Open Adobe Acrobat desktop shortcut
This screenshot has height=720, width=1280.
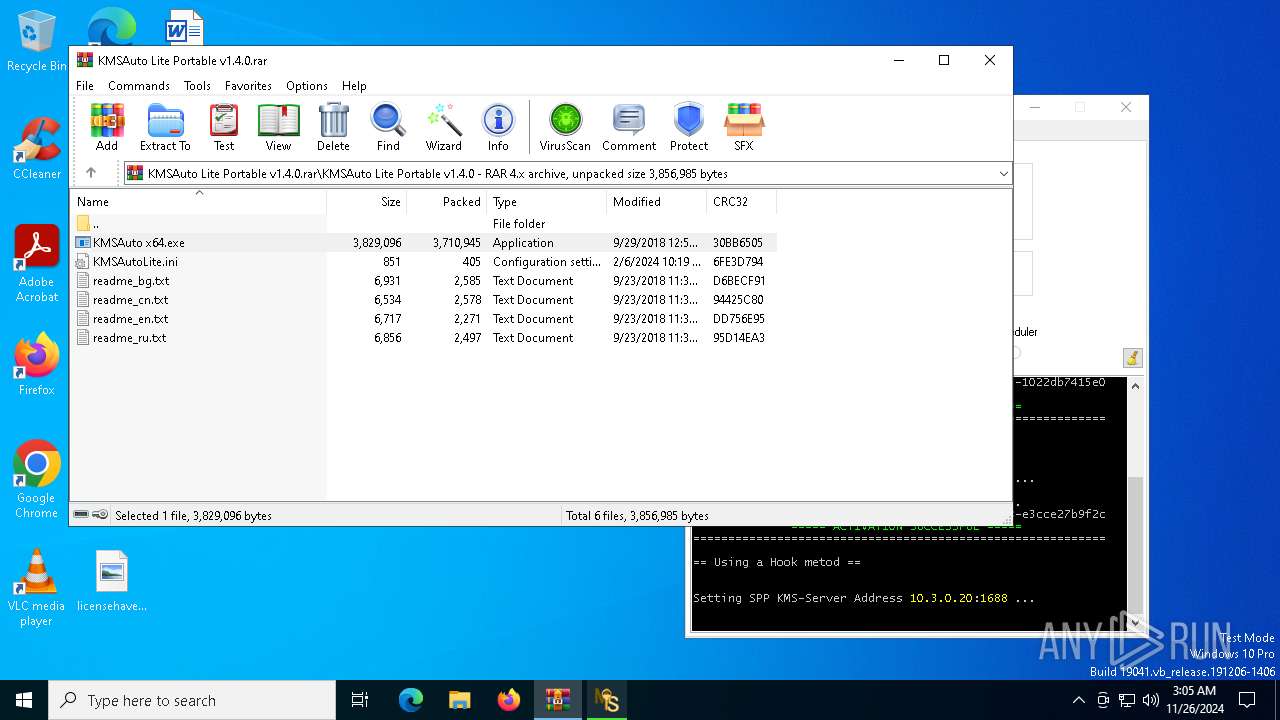pyautogui.click(x=37, y=263)
